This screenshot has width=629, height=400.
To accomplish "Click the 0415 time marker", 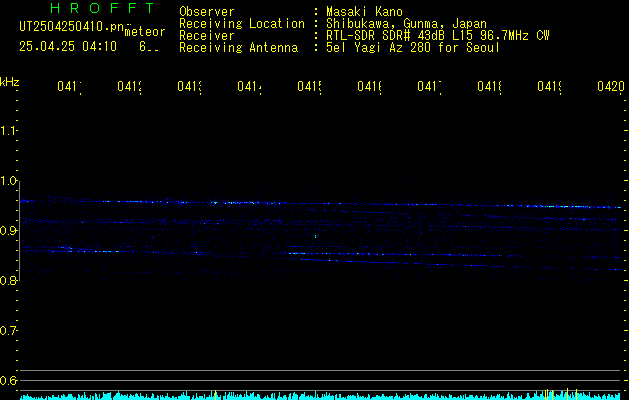I will [310, 87].
